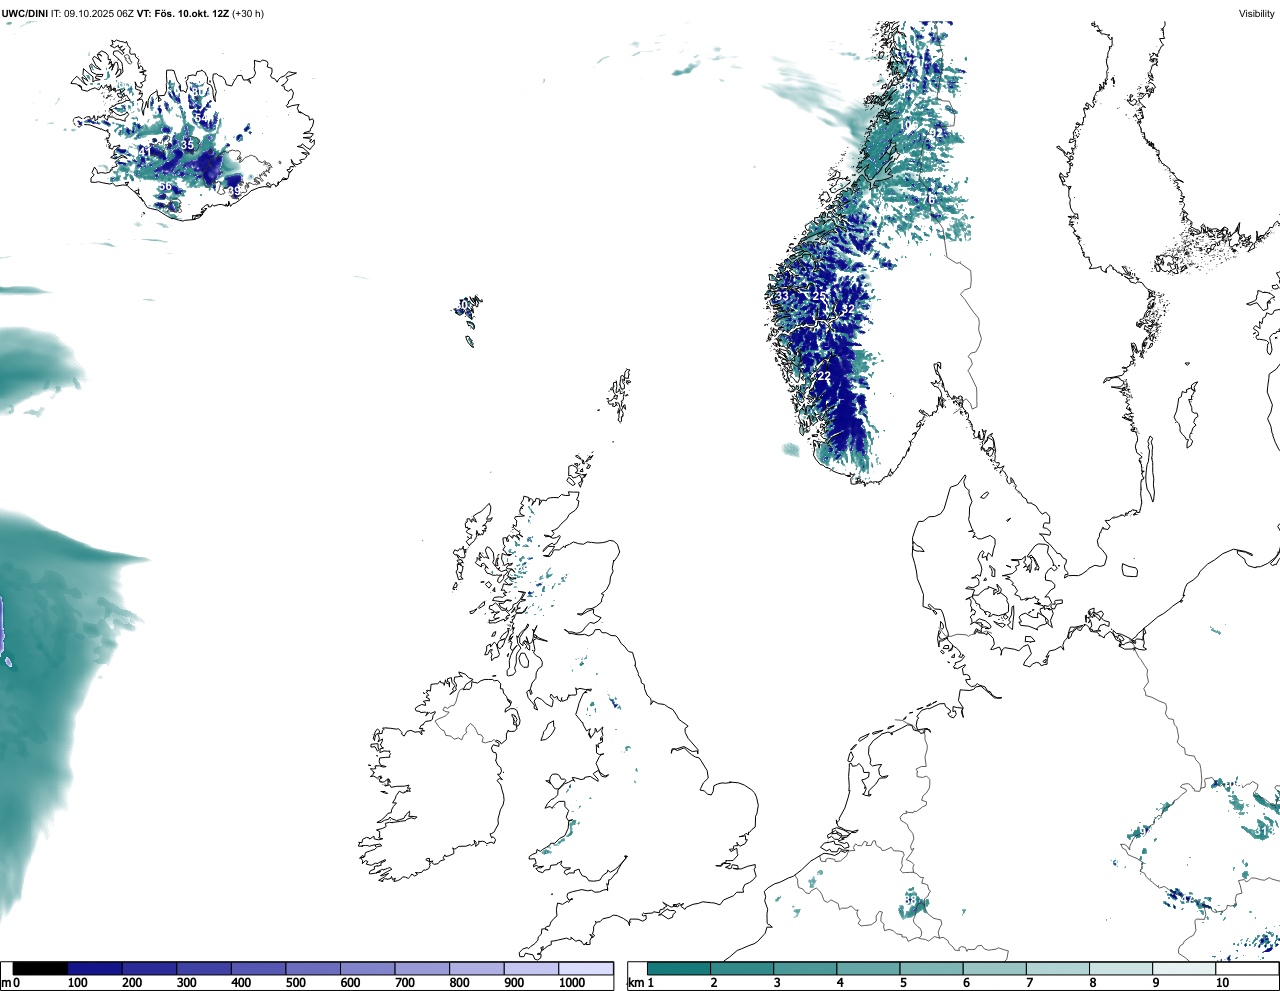Click the 5–6 km teal swatch
This screenshot has height=991, width=1280.
[x=932, y=968]
